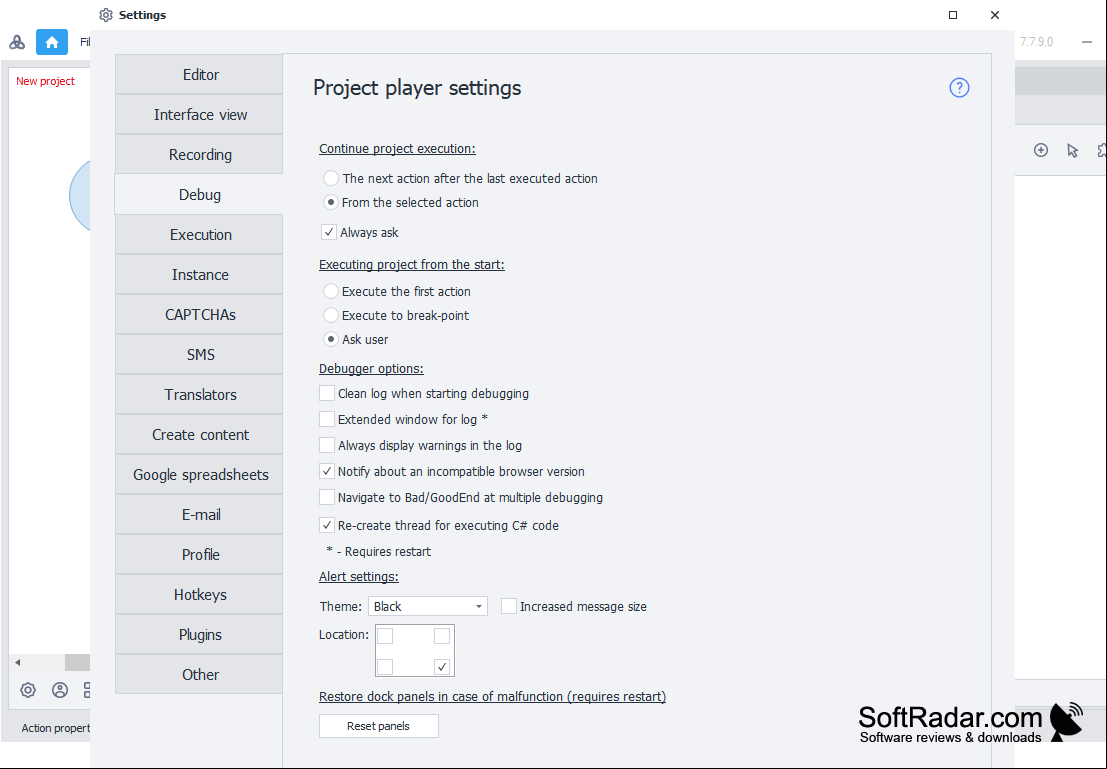Click the user profile icon at bottom left
Screen dimensions: 1107x769
(x=60, y=690)
